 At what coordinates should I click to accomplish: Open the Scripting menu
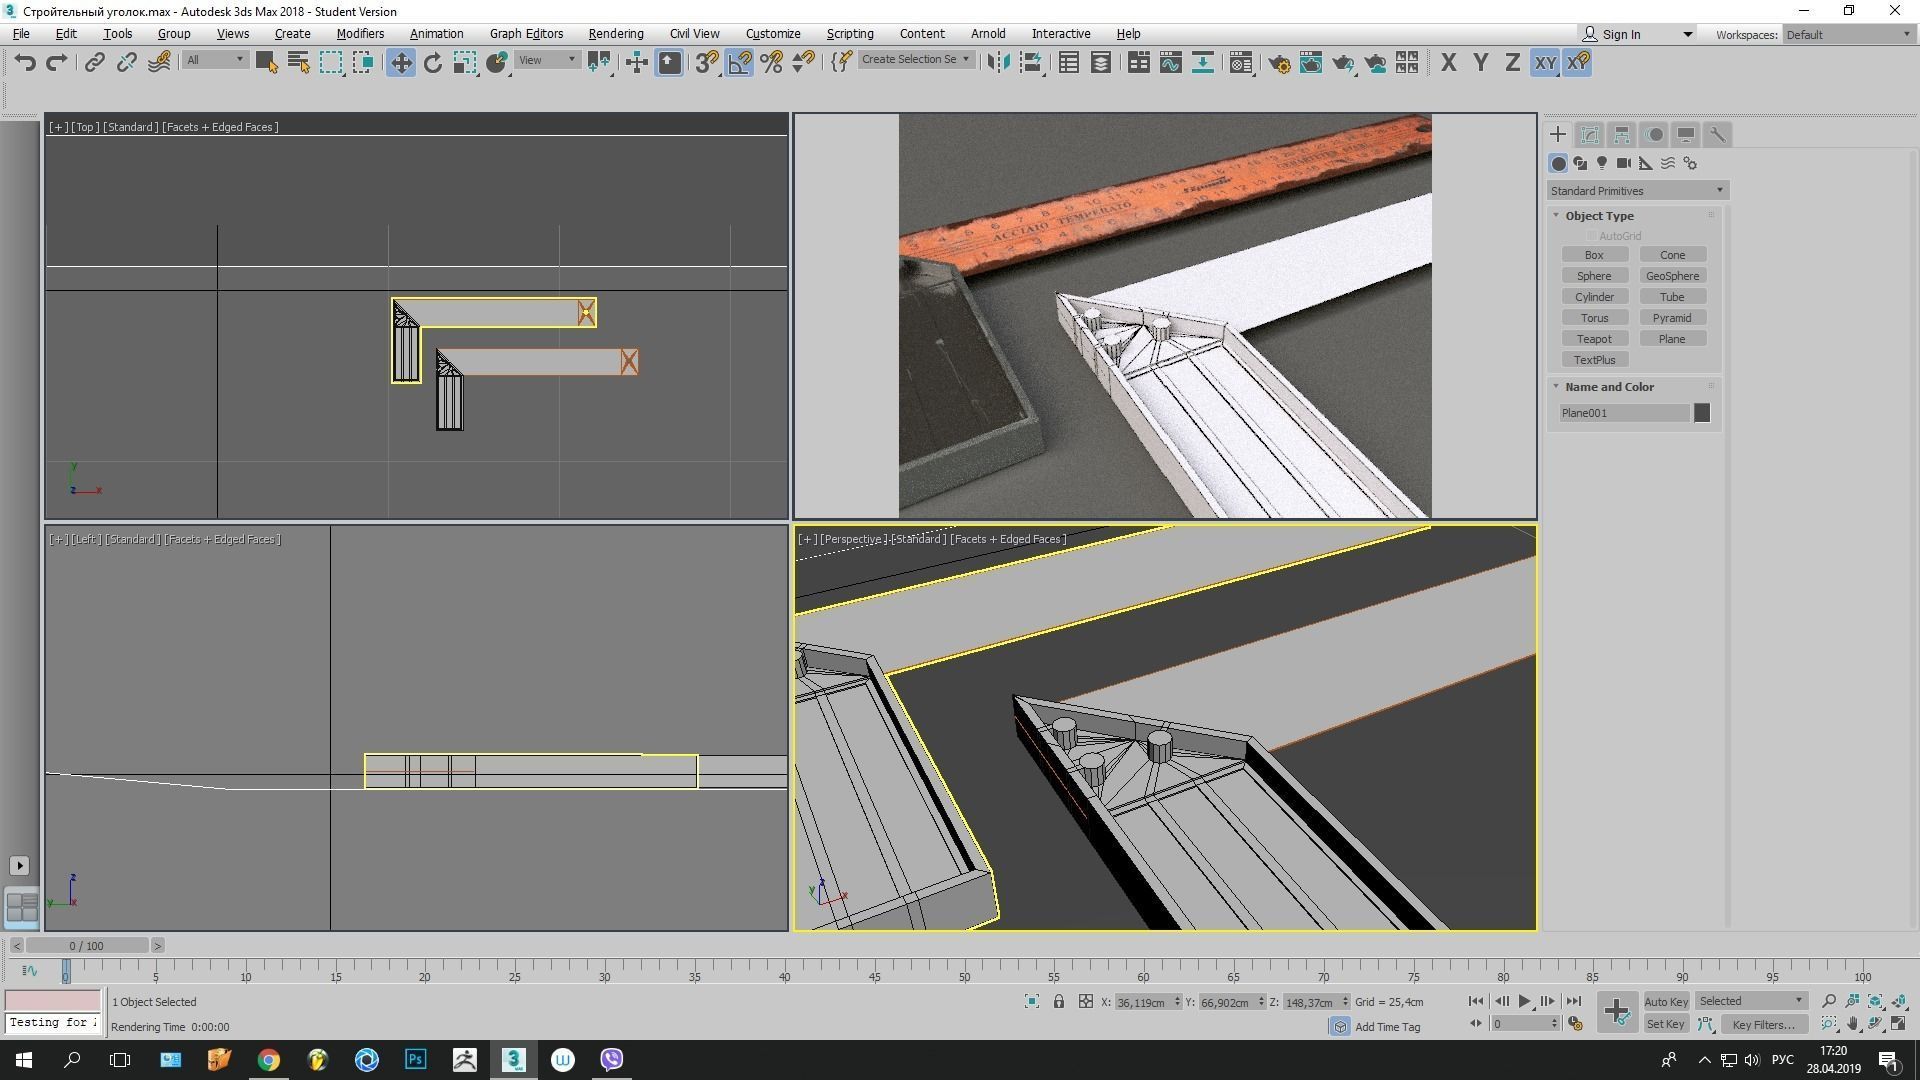(x=849, y=34)
